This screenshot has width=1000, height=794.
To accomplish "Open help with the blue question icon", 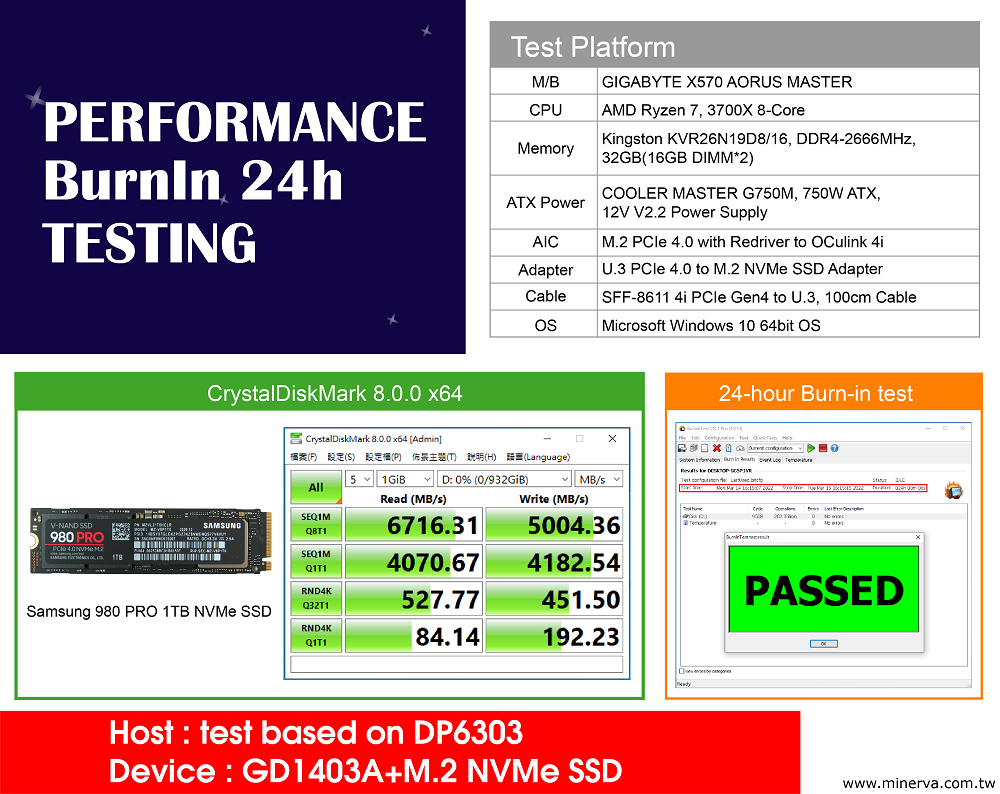I will click(x=834, y=448).
